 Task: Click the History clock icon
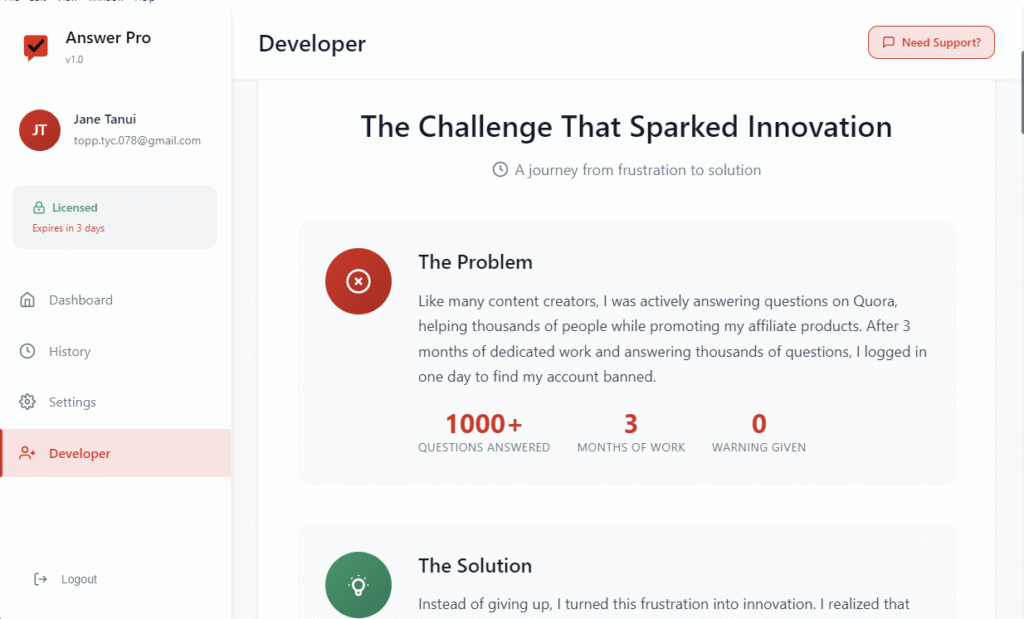[x=27, y=351]
